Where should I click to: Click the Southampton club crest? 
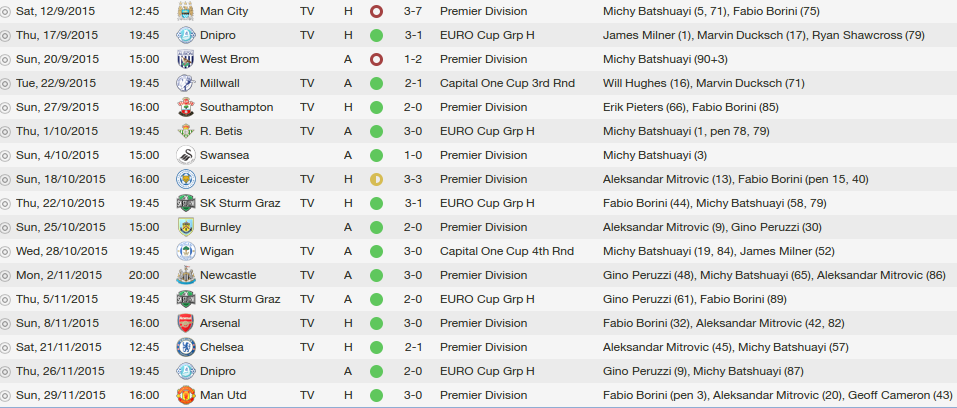click(186, 107)
